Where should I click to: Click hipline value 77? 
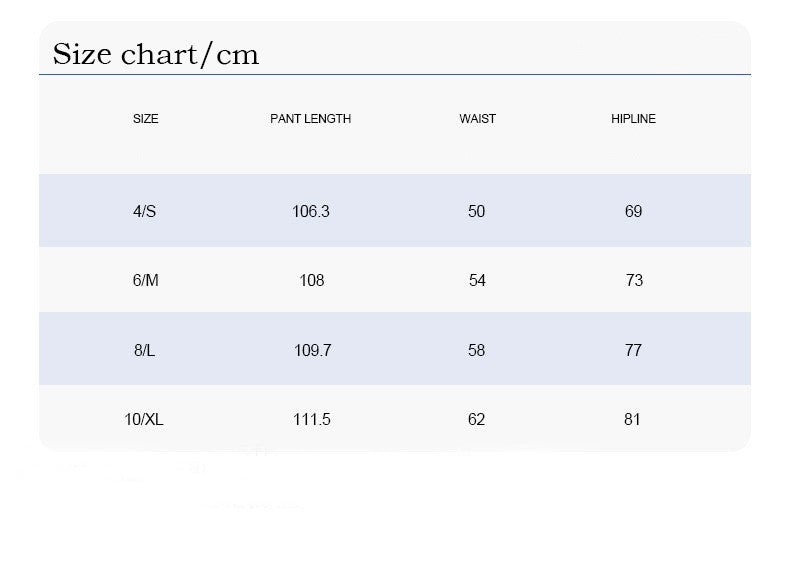click(633, 350)
